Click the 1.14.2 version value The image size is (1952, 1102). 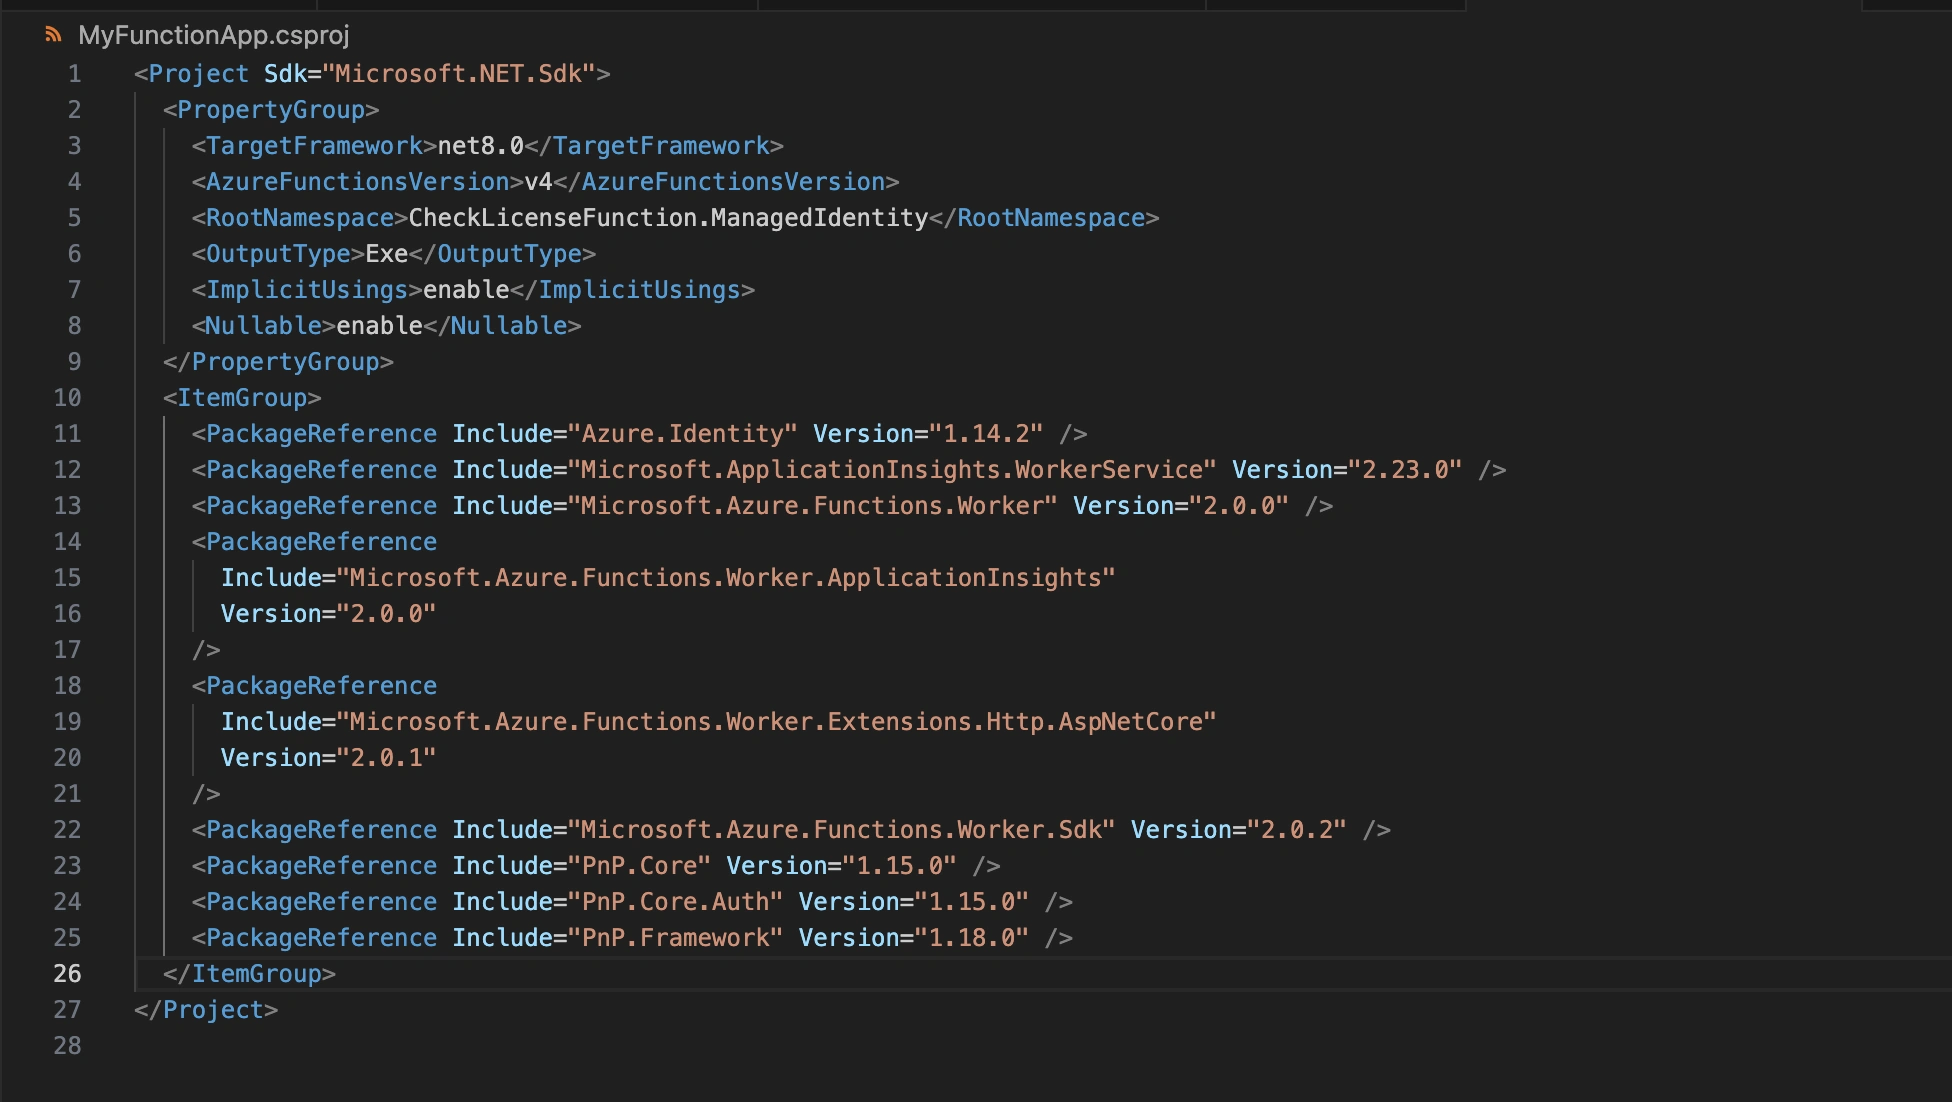tap(987, 434)
